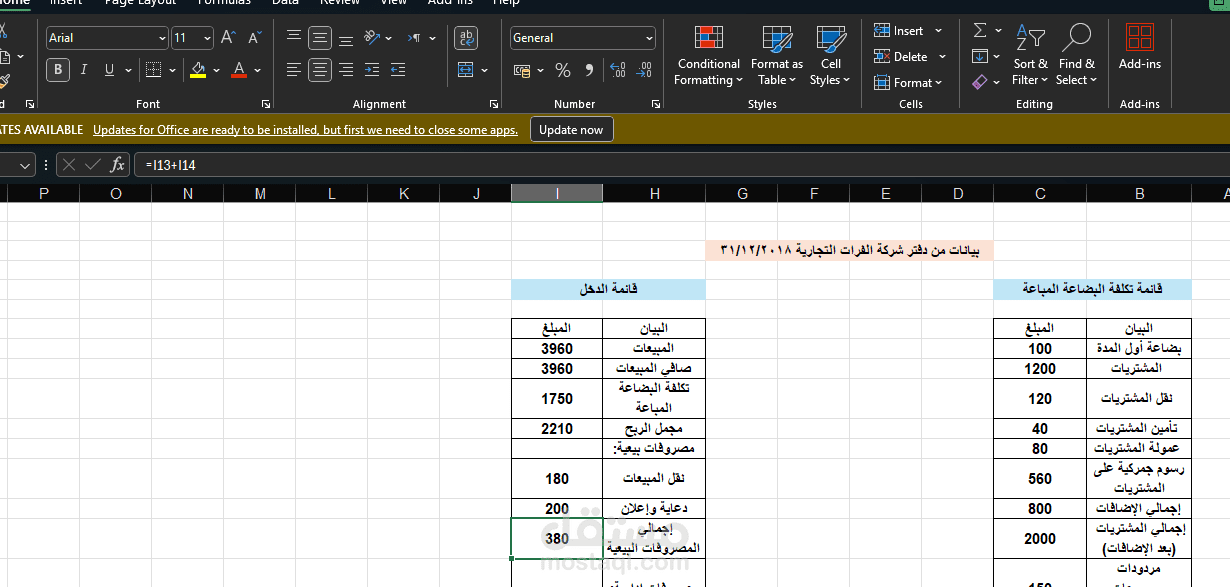Apply Bottom Align to the cell

click(x=346, y=38)
